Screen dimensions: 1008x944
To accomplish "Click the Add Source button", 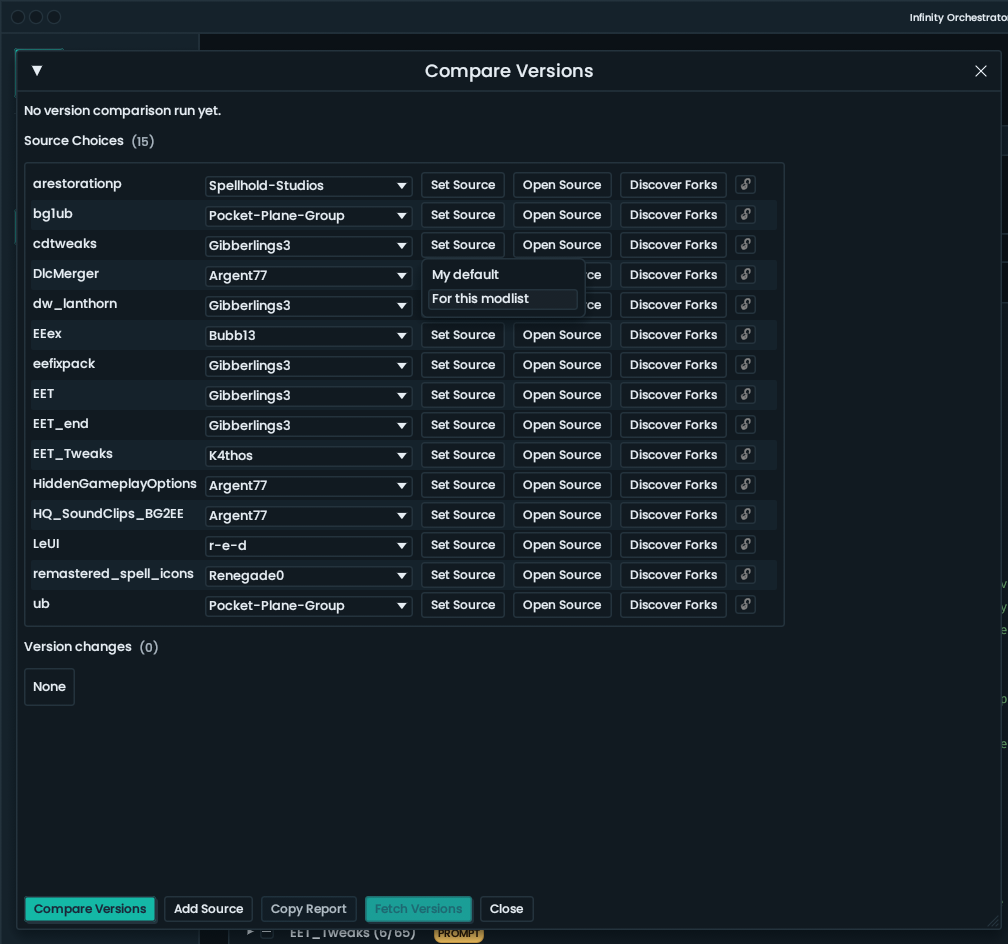I will tap(208, 909).
